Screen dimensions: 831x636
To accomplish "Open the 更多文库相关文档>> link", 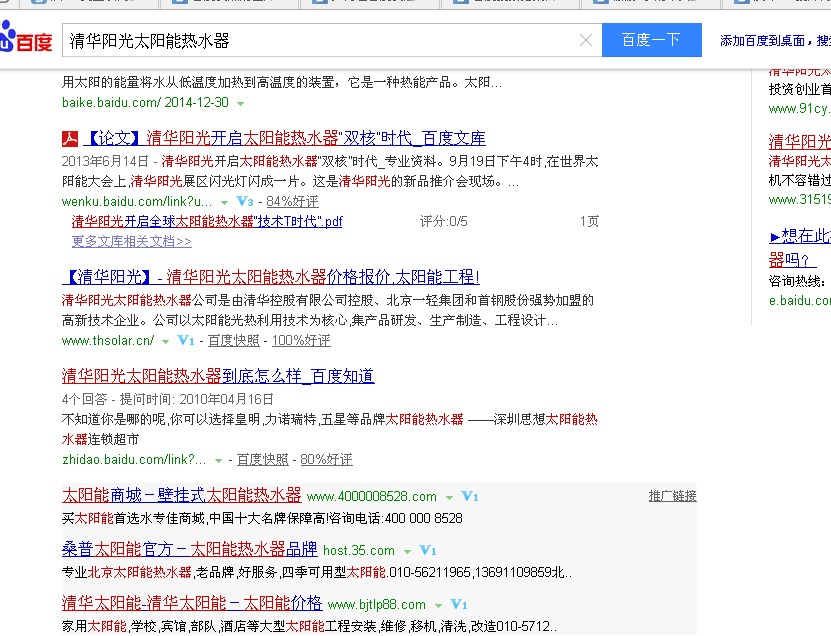I will [131, 241].
